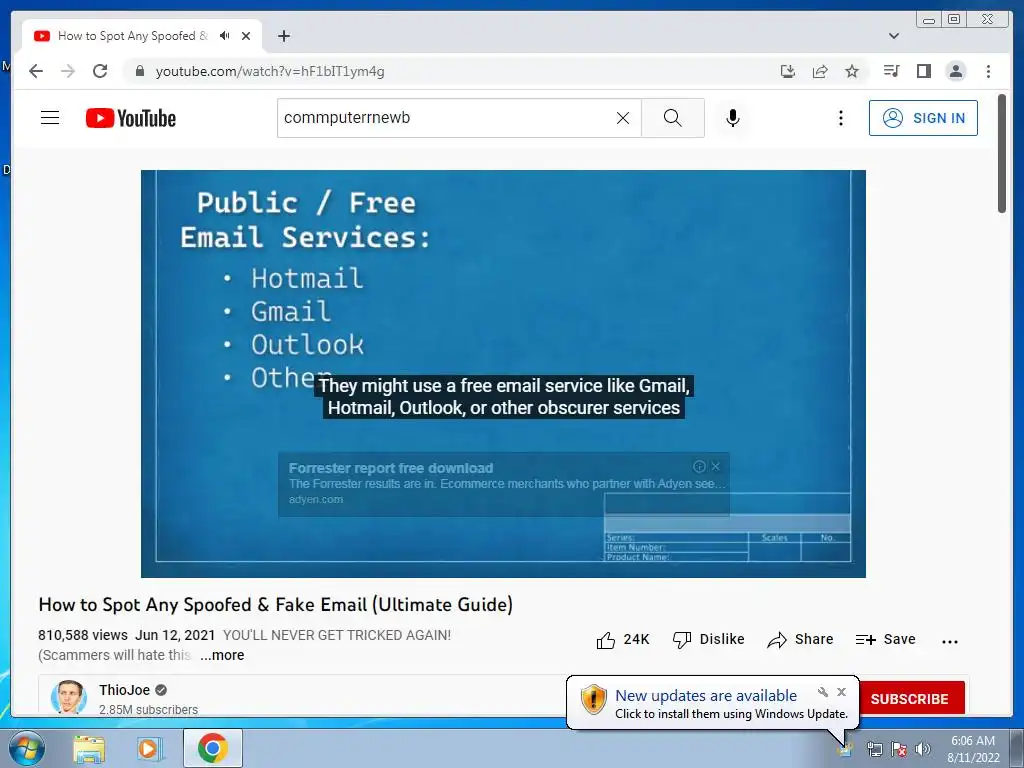Screen dimensions: 1024x768
Task: Install YouTube app from address bar
Action: point(788,71)
